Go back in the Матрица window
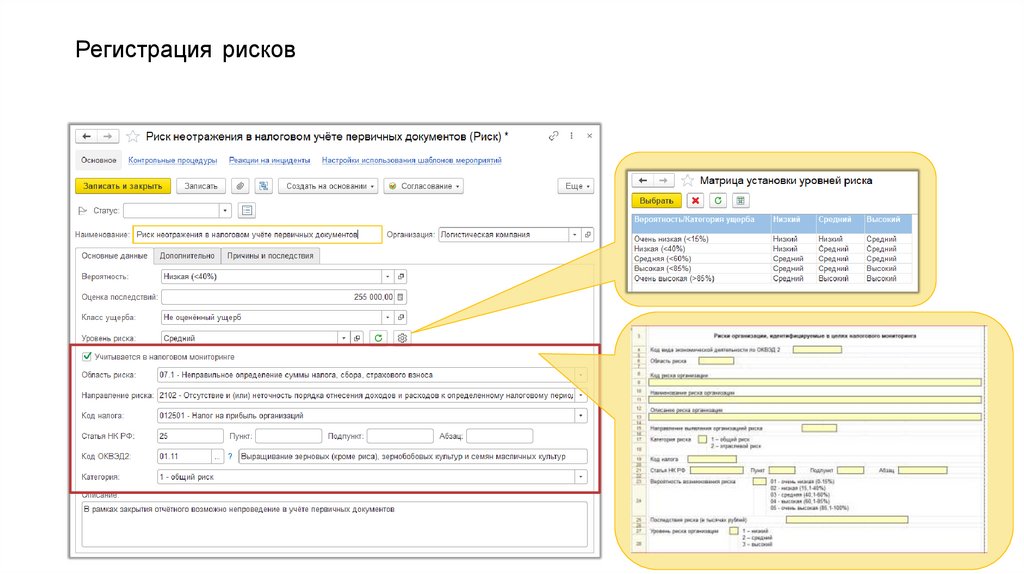The width and height of the screenshot is (1024, 574). 643,180
